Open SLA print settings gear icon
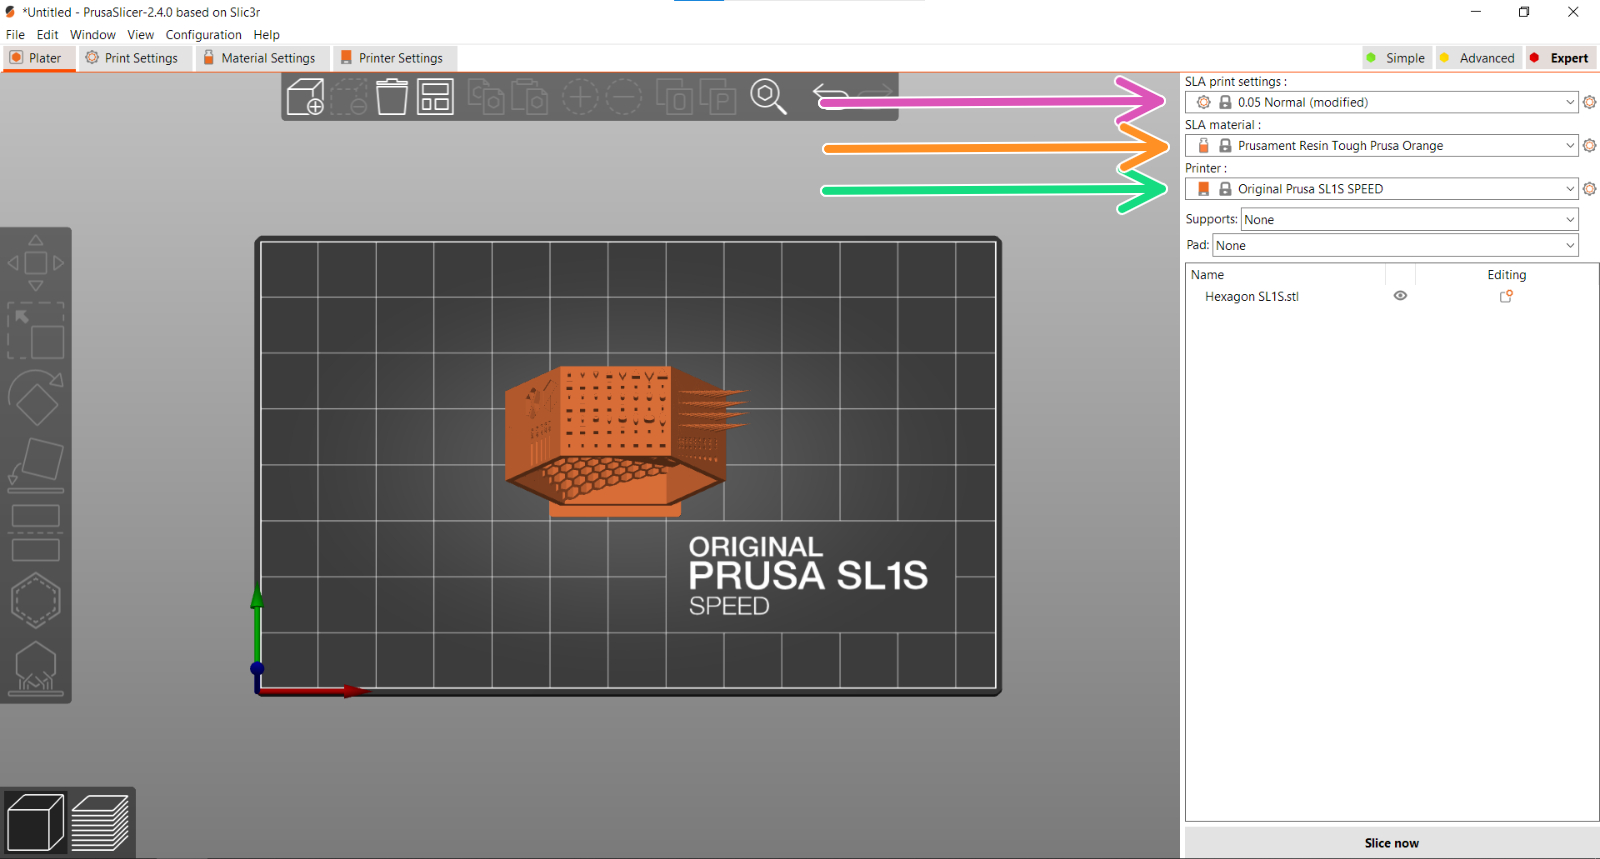The height and width of the screenshot is (859, 1600). click(x=1589, y=102)
